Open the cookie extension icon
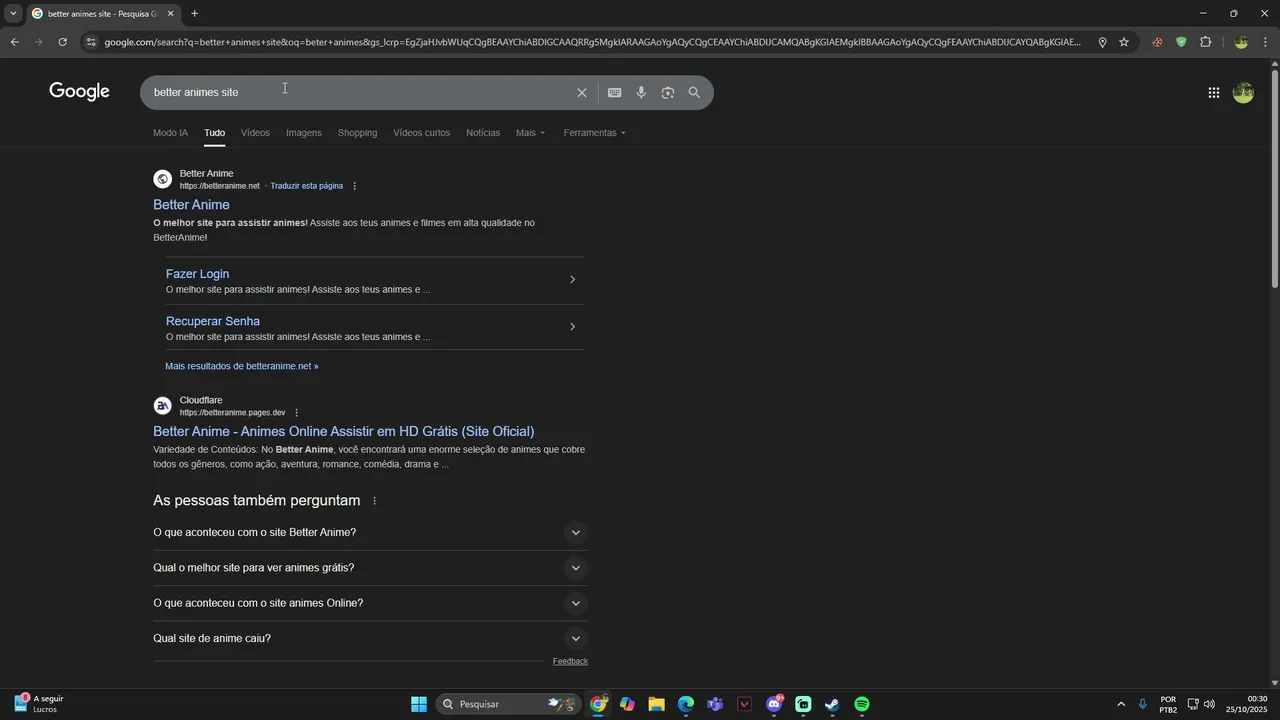Screen dimensions: 1280x720 click(1157, 42)
